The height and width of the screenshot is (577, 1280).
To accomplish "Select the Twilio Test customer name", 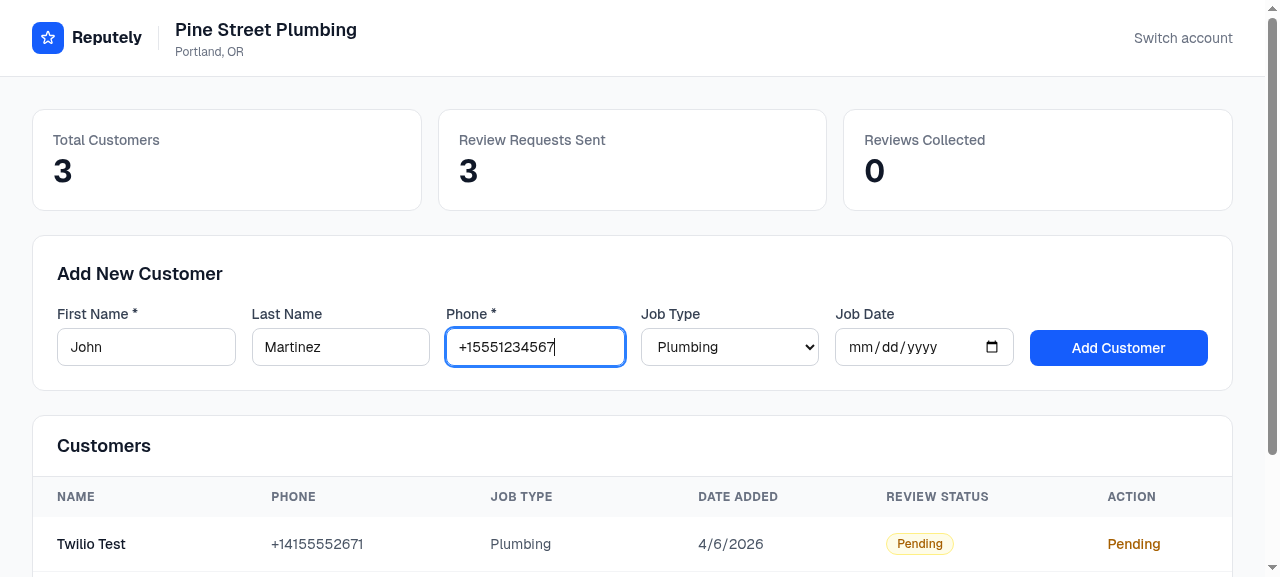I will point(91,544).
